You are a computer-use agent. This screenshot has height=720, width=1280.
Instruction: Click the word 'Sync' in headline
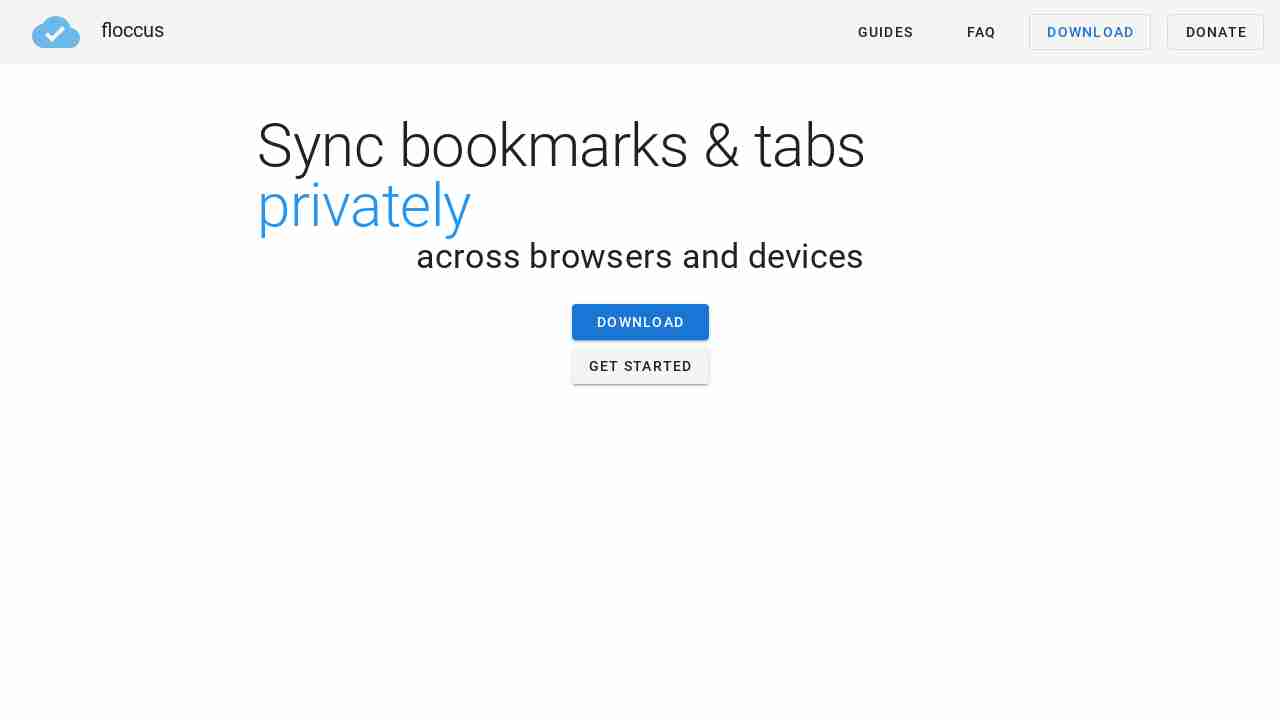pyautogui.click(x=320, y=147)
